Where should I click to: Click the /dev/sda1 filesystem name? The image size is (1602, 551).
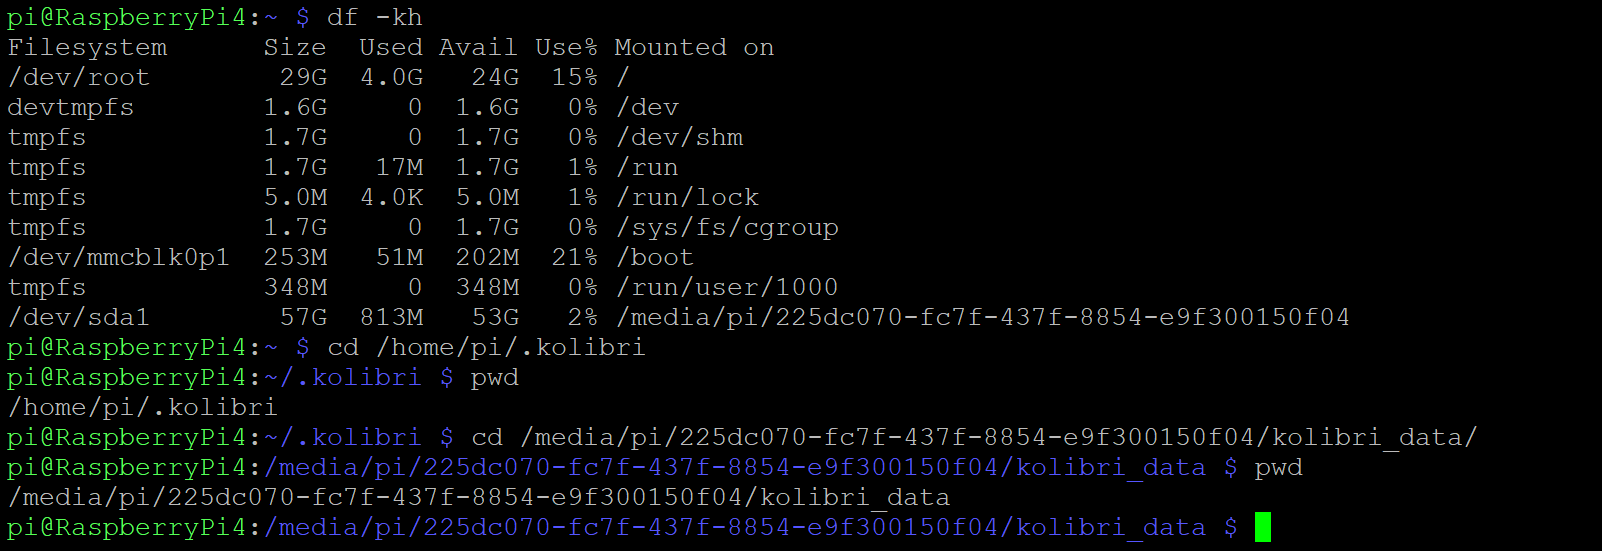(78, 317)
